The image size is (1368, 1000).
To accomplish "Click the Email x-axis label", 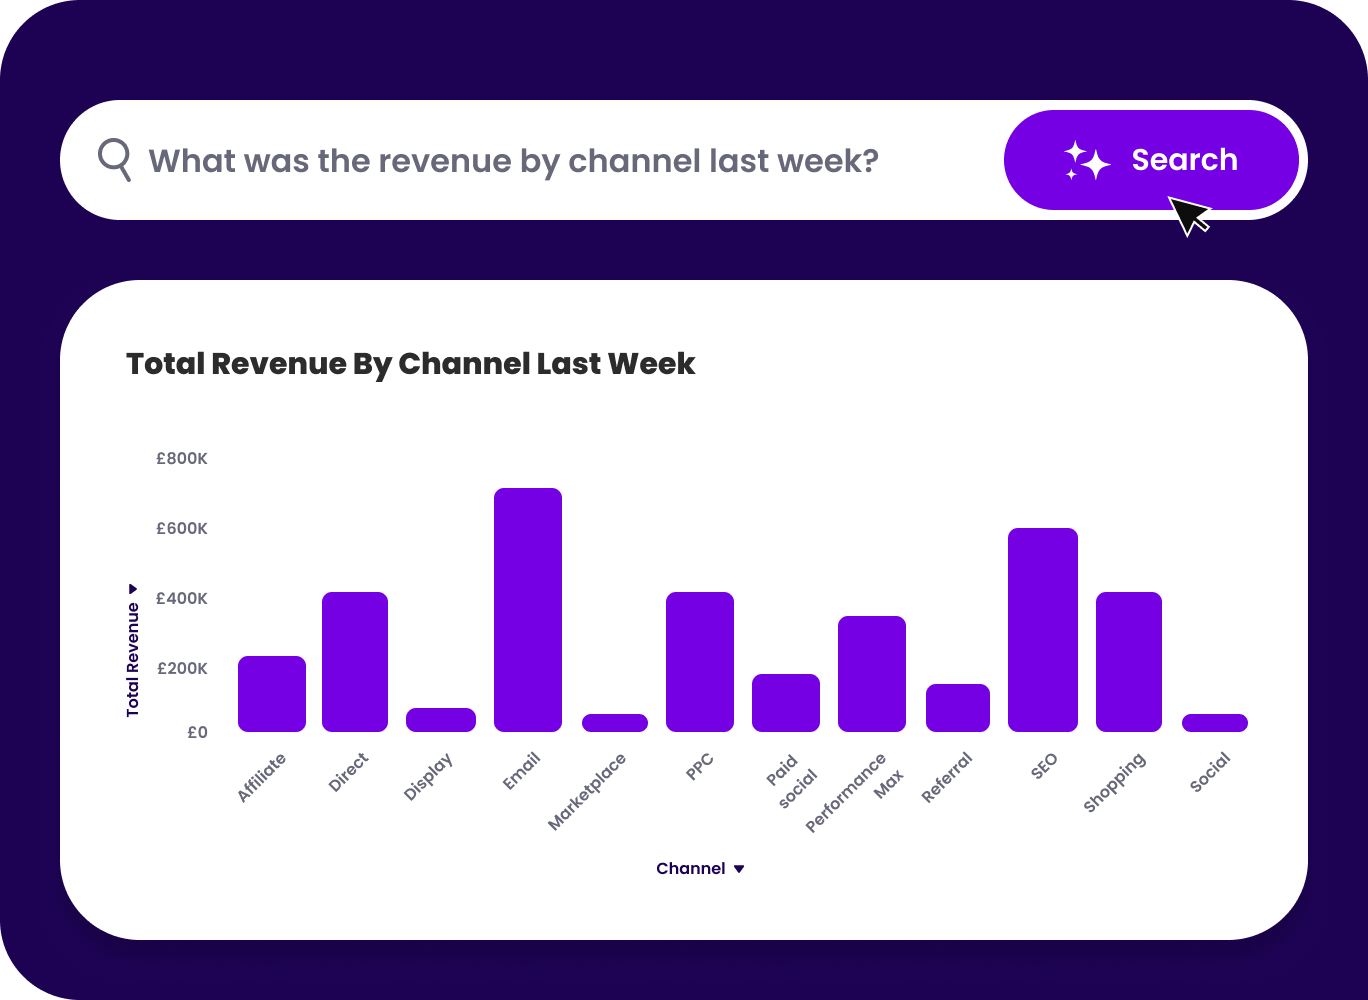I will [521, 772].
